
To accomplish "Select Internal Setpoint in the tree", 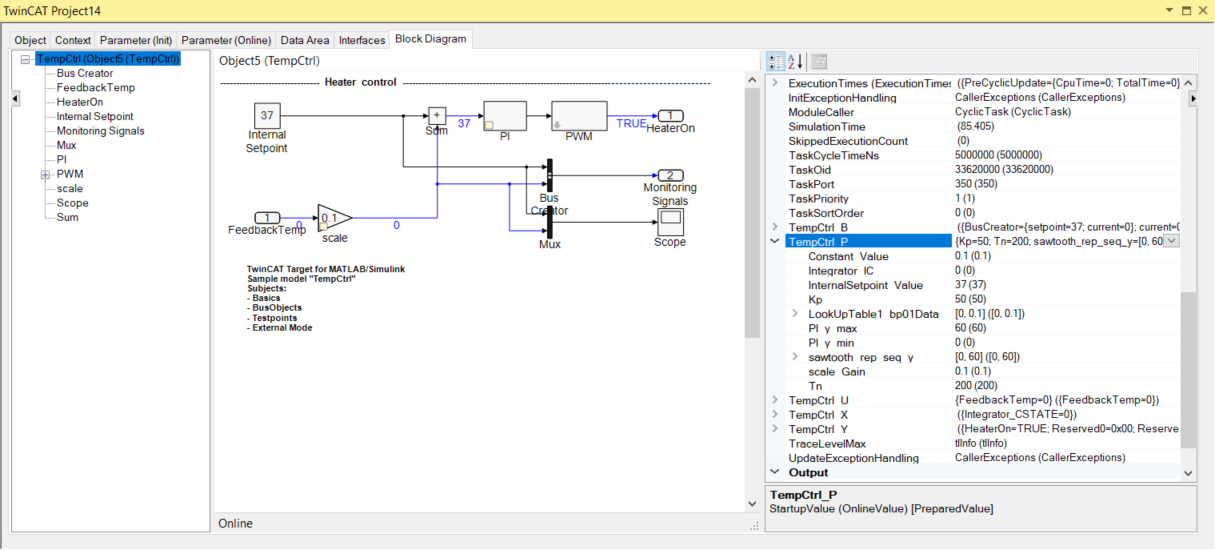I will (95, 116).
